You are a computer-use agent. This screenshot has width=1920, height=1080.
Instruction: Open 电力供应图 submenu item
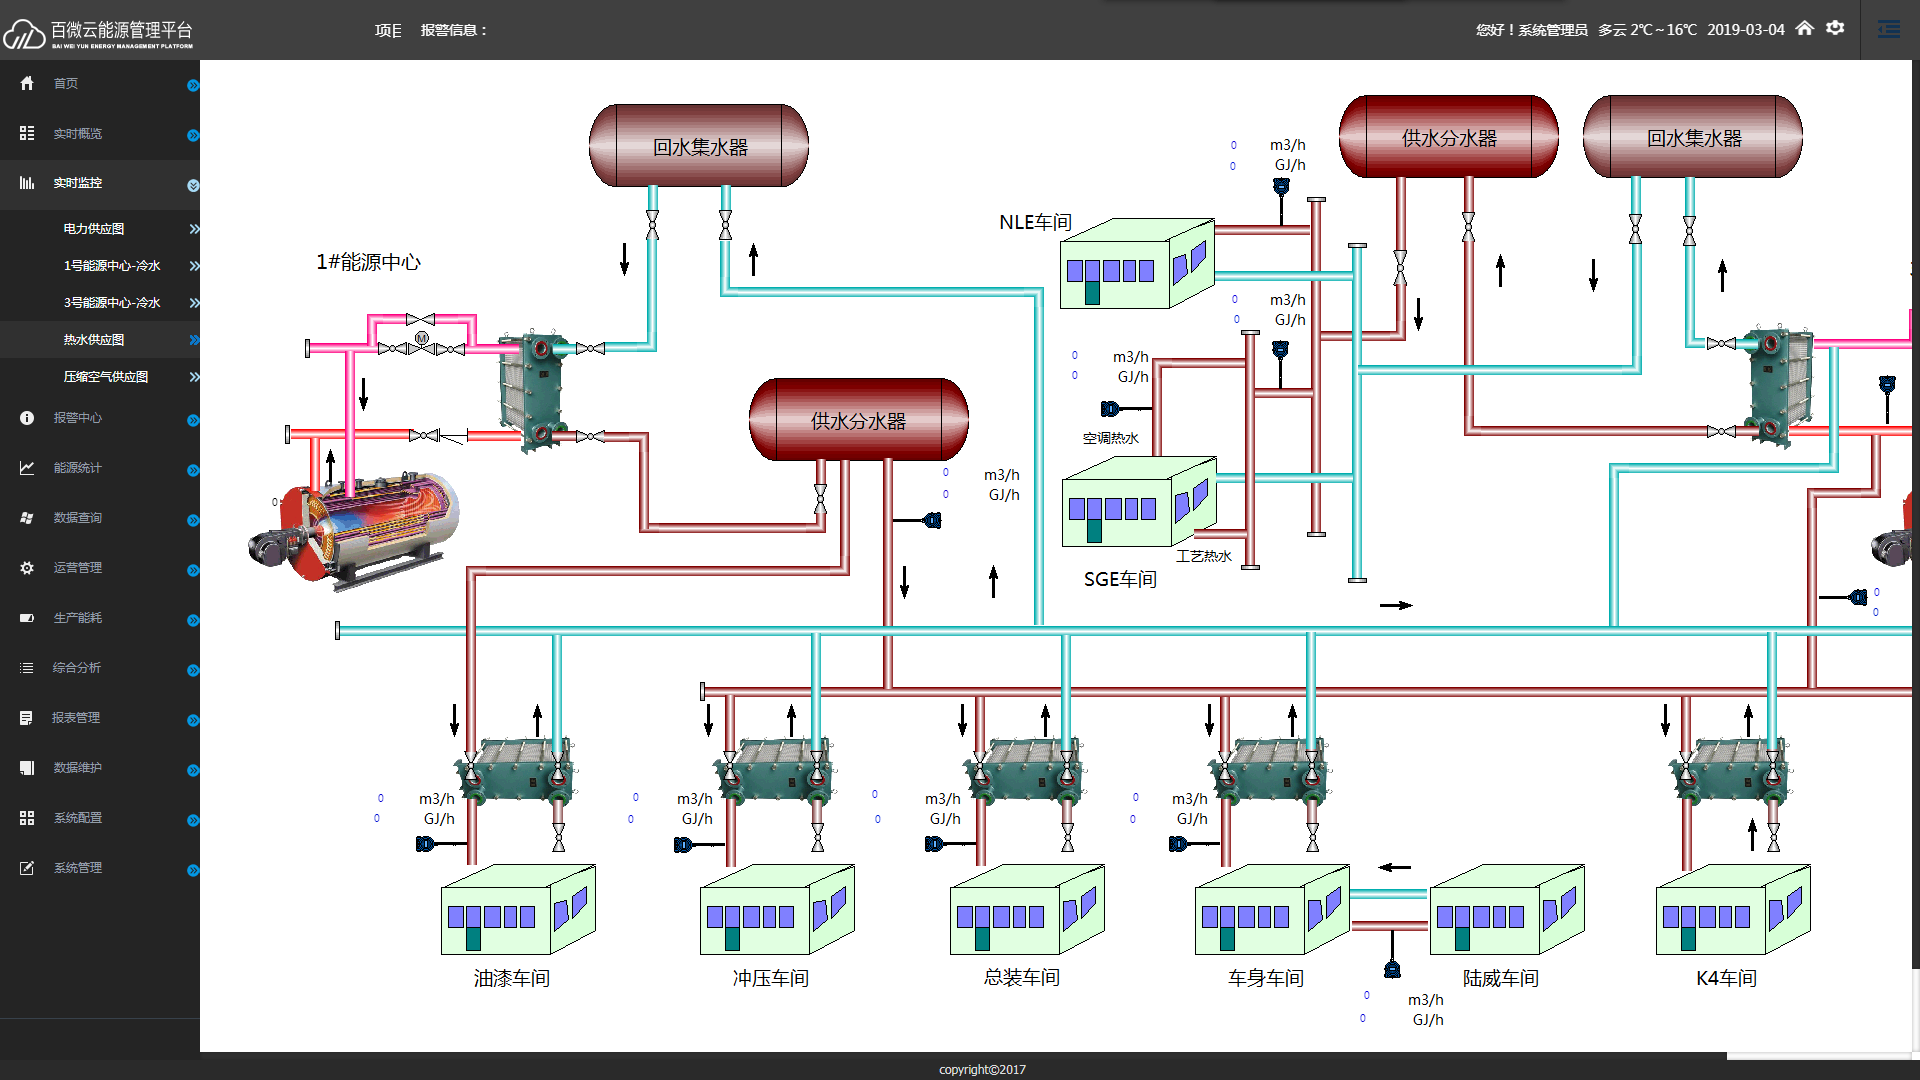coord(94,229)
